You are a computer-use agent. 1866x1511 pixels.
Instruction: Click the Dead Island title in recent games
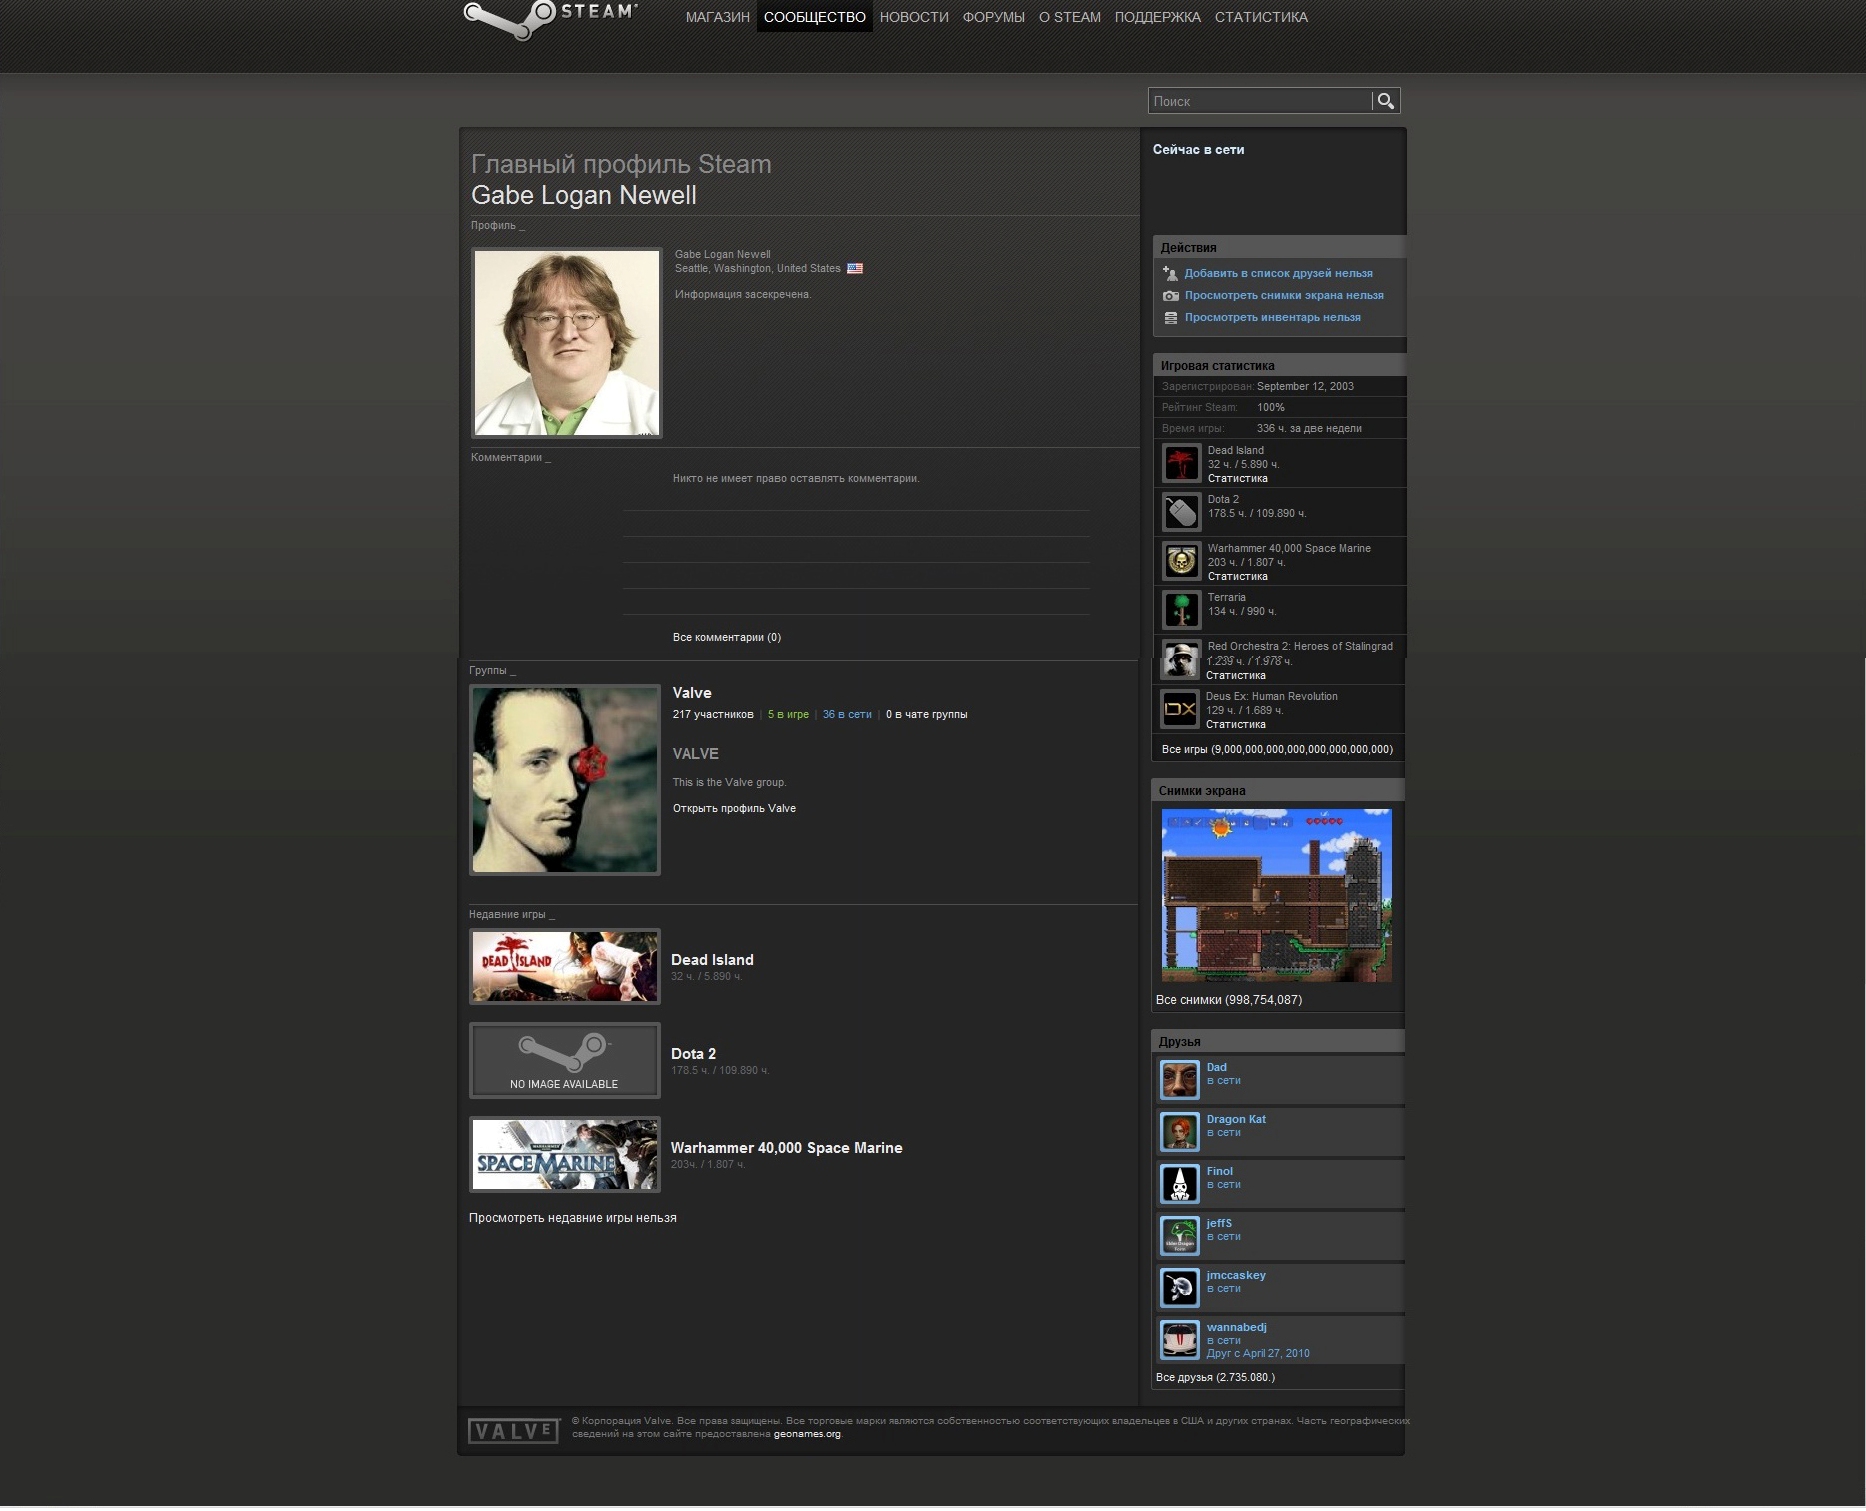click(x=712, y=960)
